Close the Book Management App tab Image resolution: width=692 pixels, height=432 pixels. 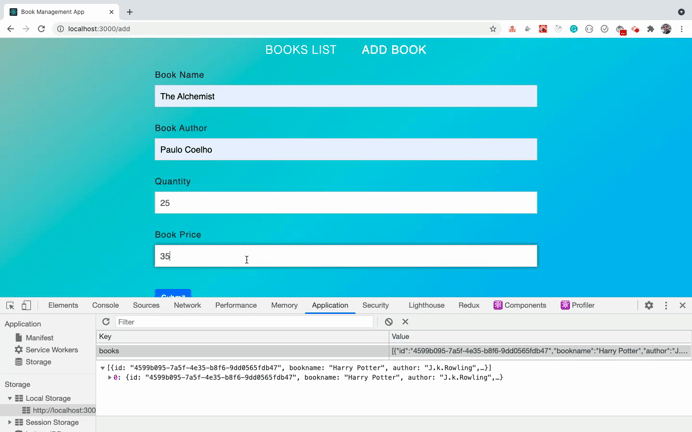[x=111, y=12]
